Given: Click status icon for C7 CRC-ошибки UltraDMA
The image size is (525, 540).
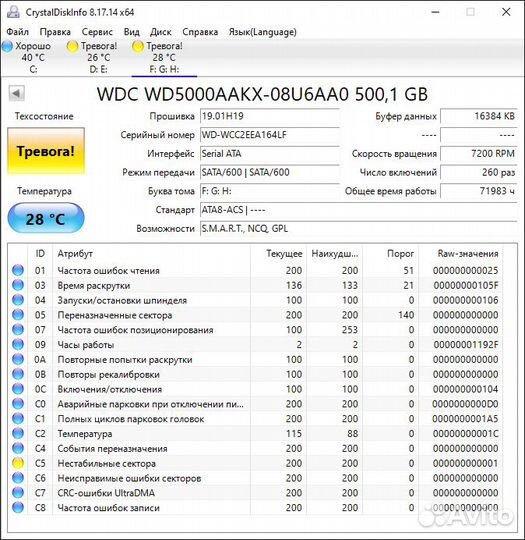Looking at the screenshot, I should click(18, 493).
